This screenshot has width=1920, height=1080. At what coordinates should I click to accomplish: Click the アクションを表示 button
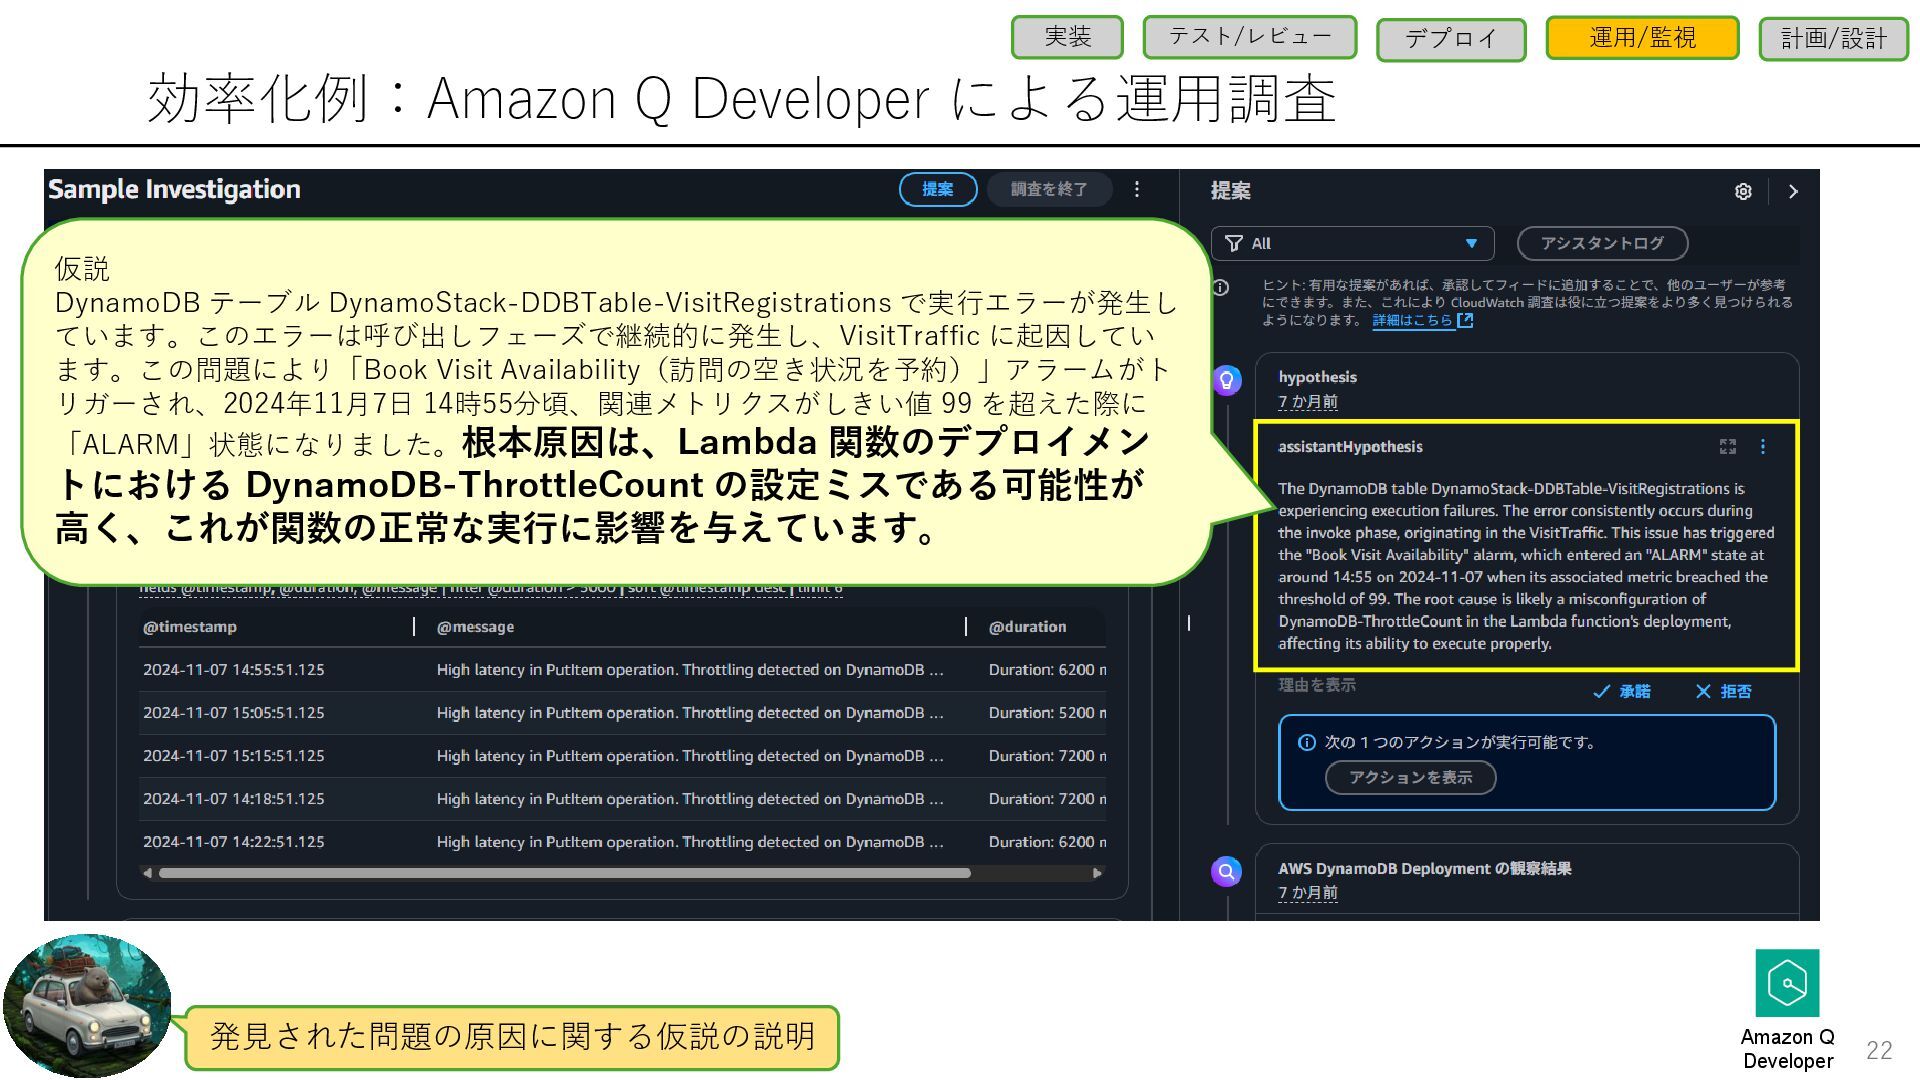(1410, 777)
